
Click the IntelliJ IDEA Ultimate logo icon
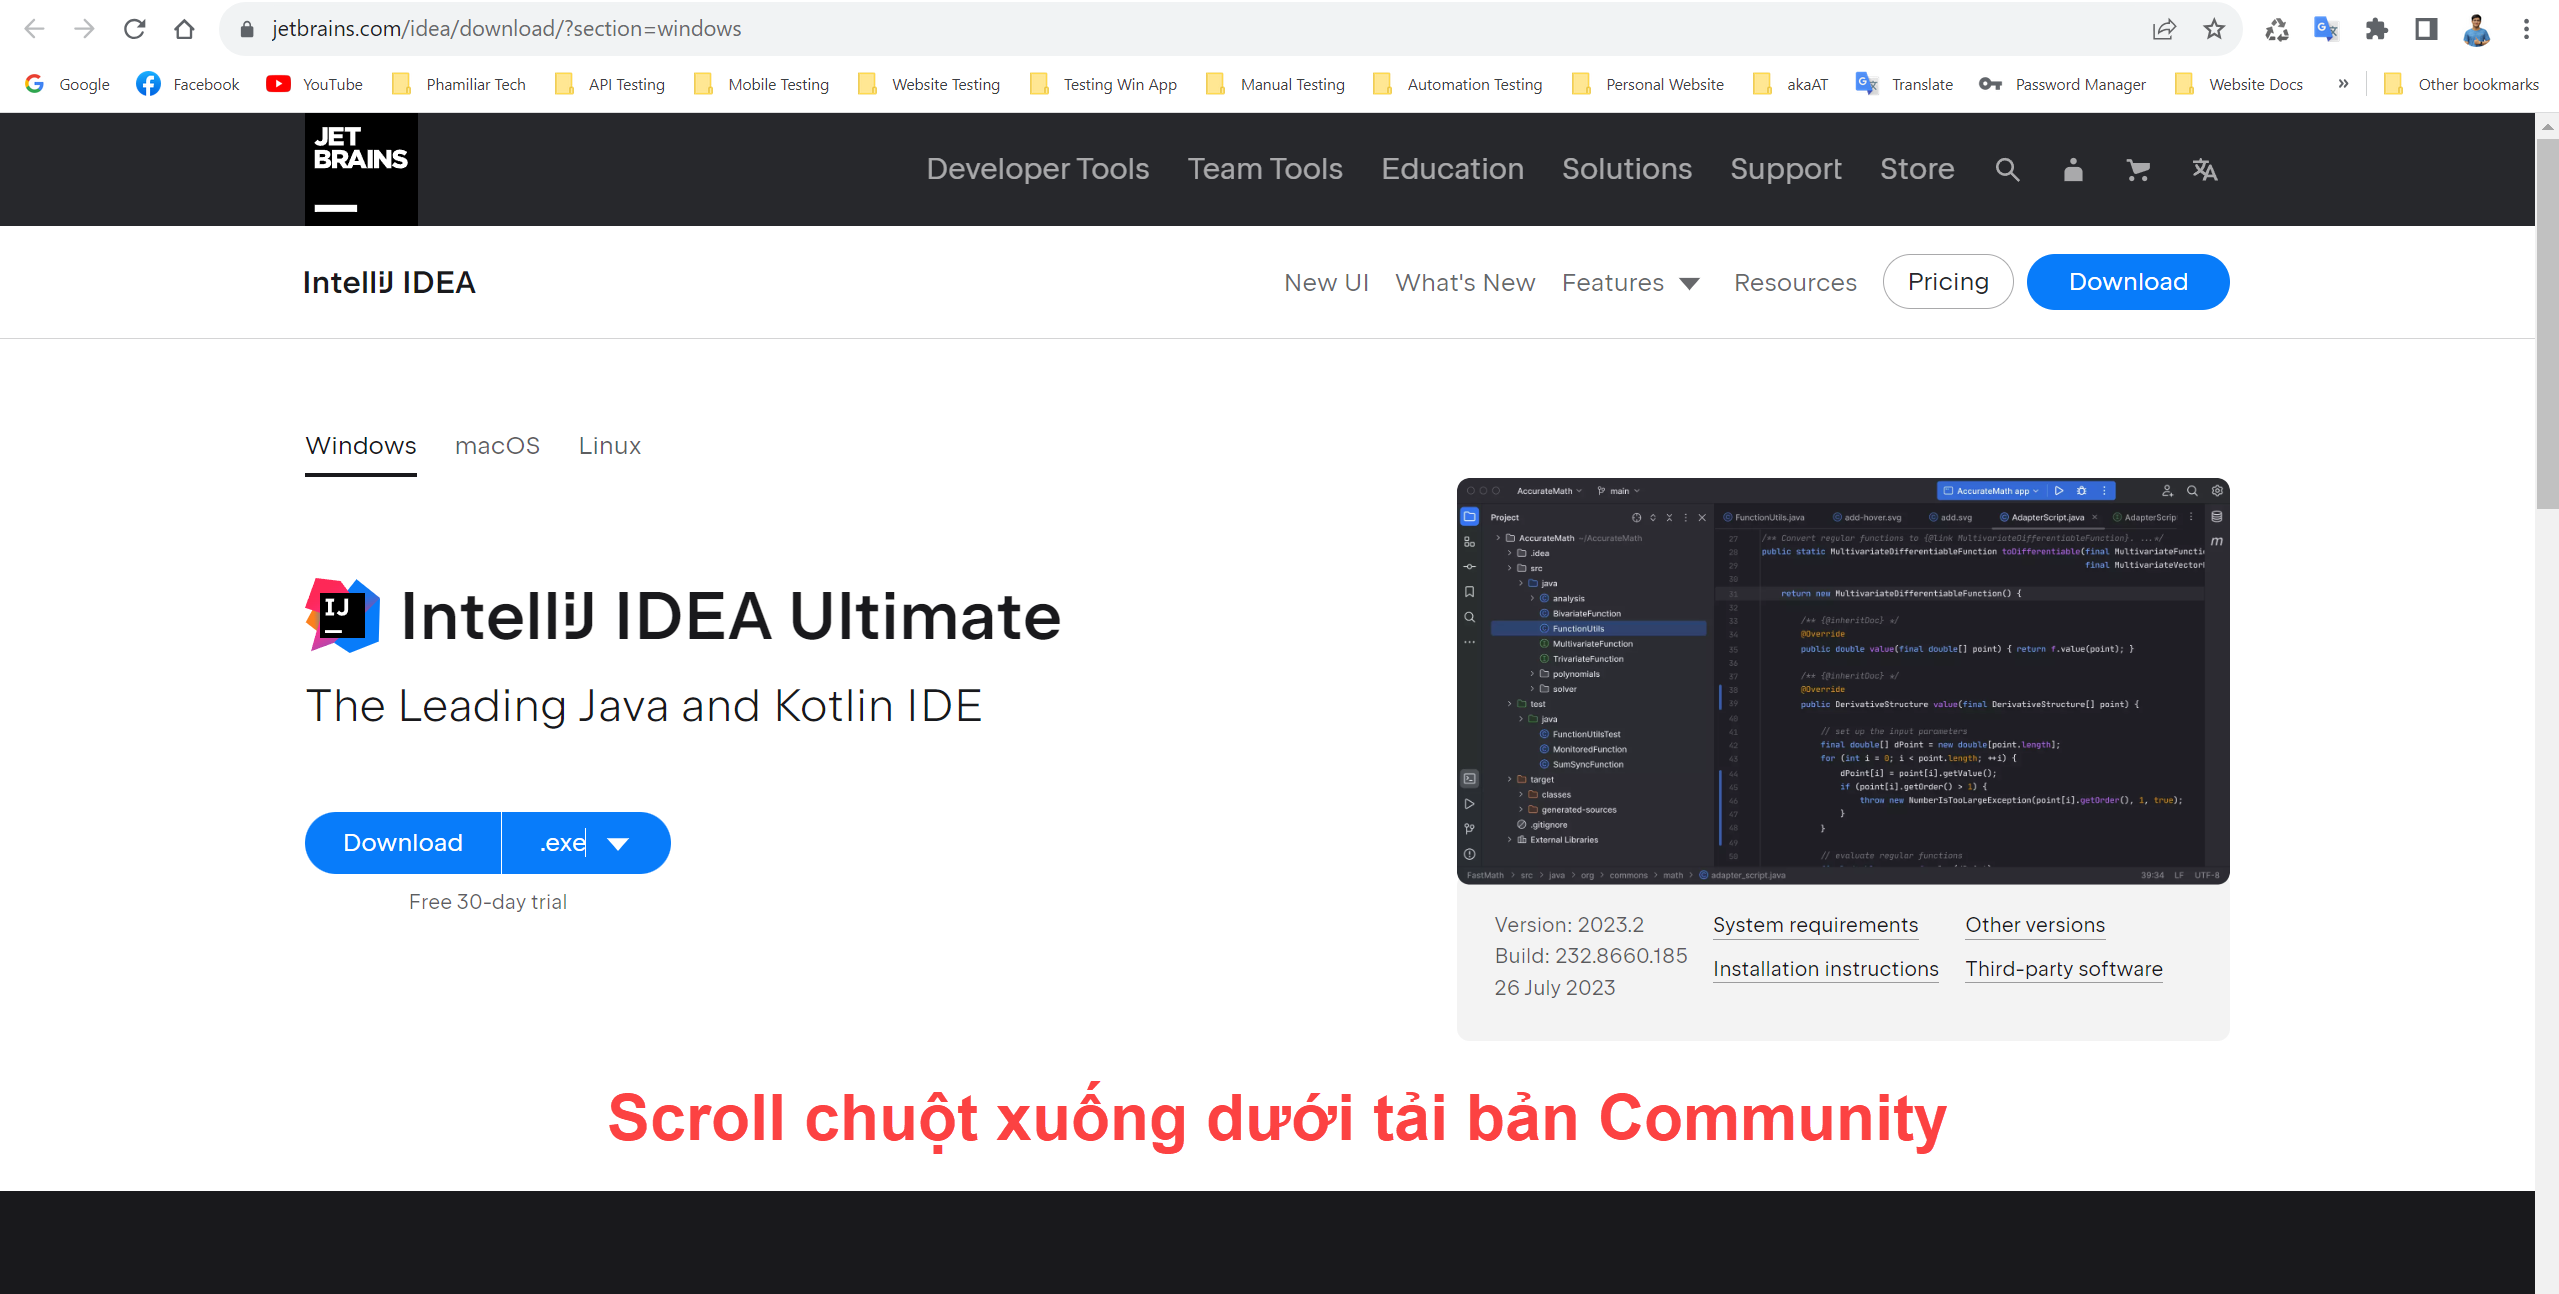point(343,615)
